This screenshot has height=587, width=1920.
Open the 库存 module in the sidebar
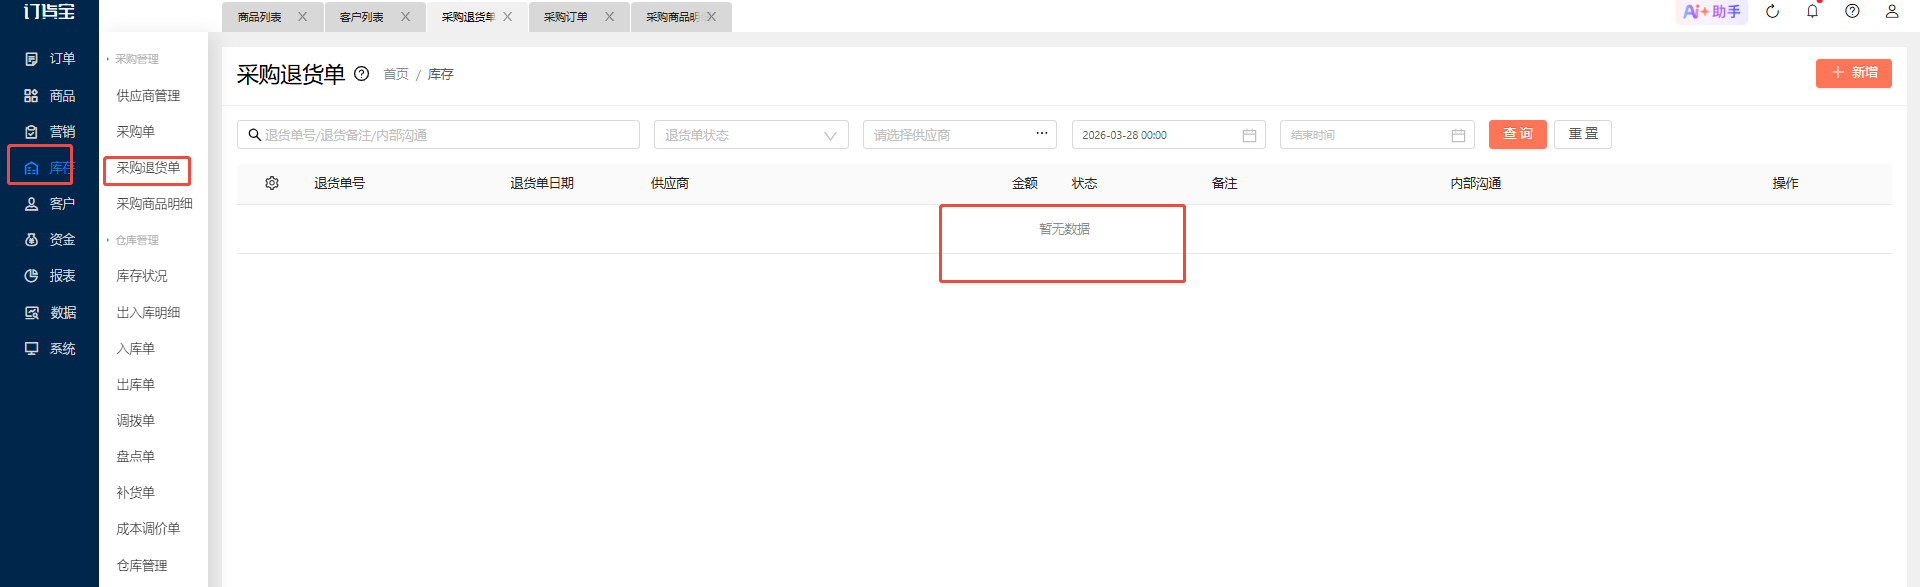click(x=50, y=168)
